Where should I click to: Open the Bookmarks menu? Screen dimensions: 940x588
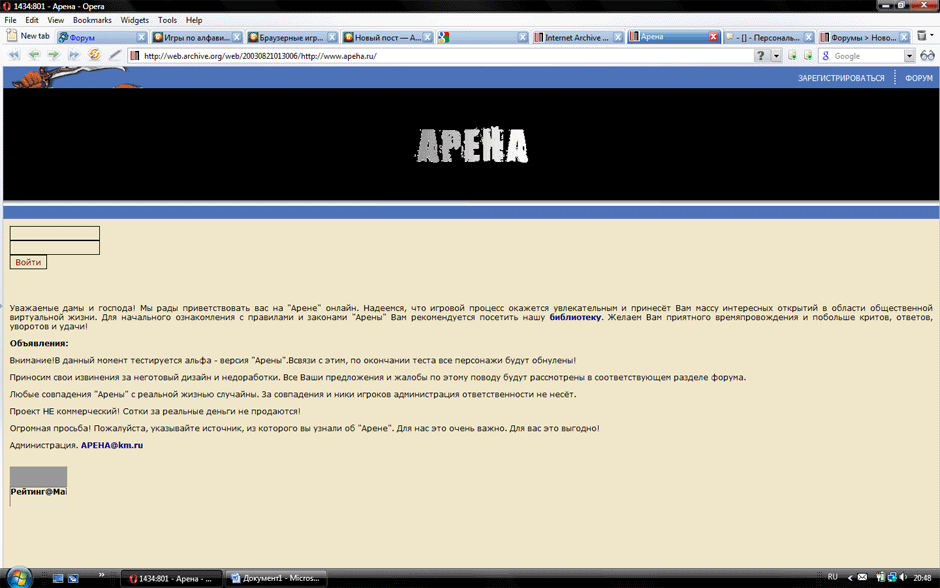[92, 20]
